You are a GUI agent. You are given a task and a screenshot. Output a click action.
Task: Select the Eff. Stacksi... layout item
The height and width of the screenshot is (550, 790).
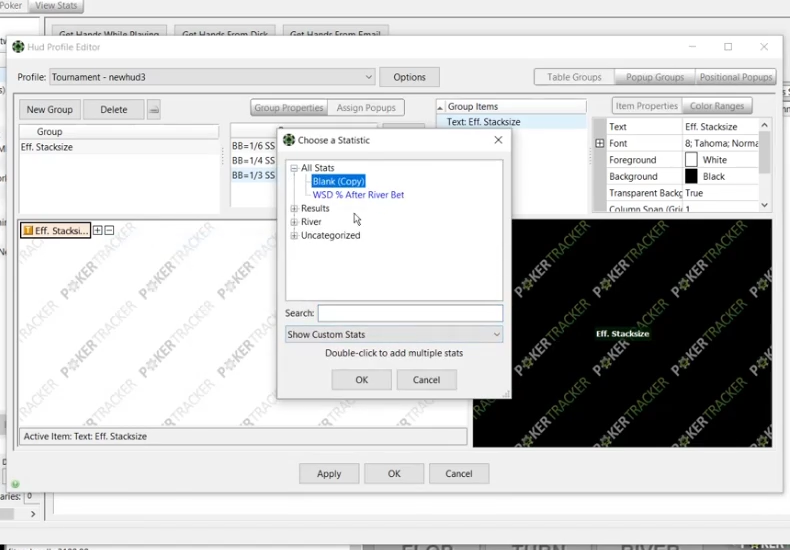coord(56,231)
